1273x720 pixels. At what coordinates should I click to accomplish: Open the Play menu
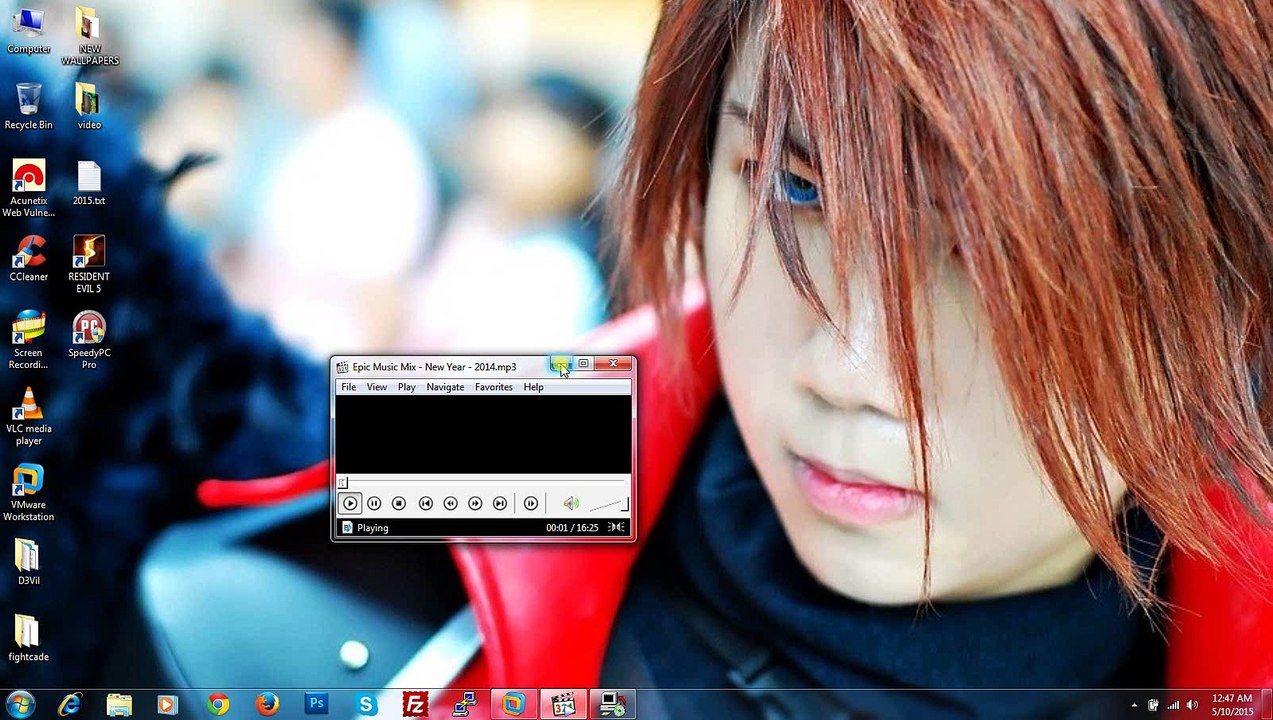[406, 387]
